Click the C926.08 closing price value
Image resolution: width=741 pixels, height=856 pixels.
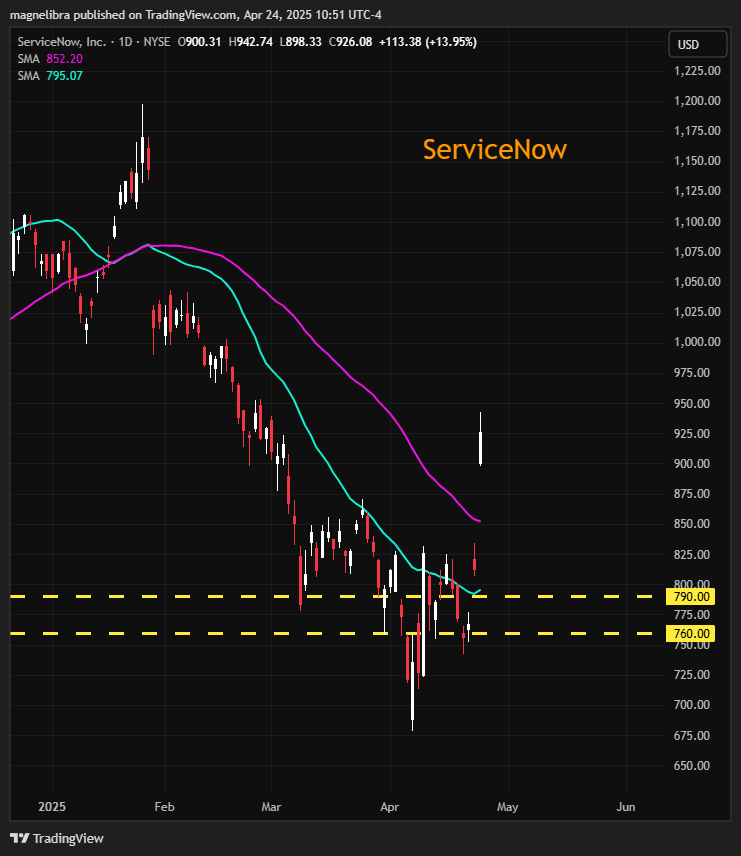click(351, 42)
